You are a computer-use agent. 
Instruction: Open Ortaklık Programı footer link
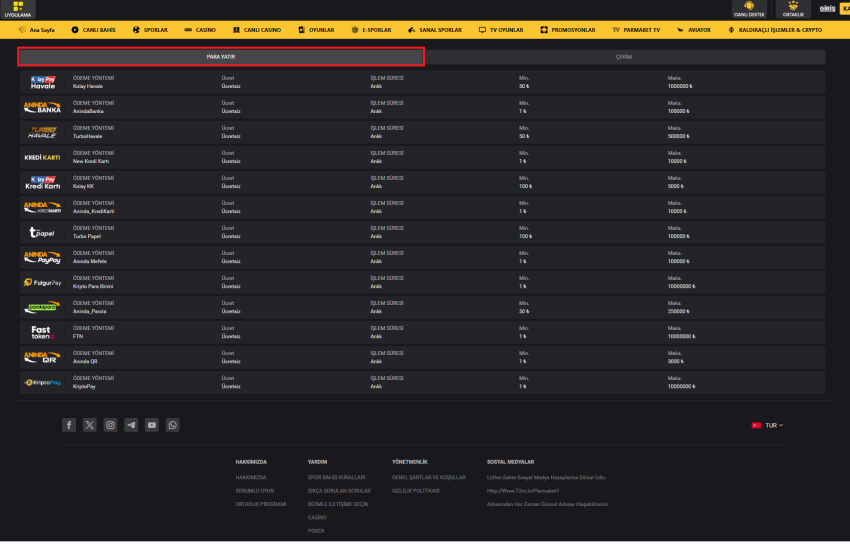pos(261,504)
